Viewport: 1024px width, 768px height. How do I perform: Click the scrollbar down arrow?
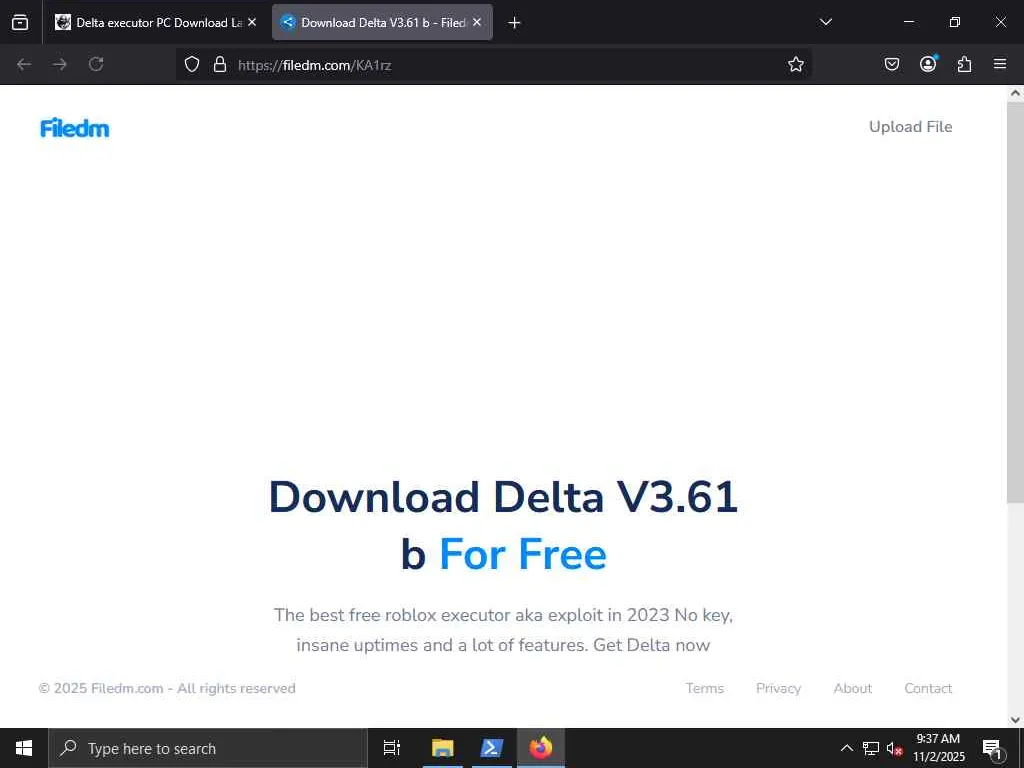point(1015,720)
